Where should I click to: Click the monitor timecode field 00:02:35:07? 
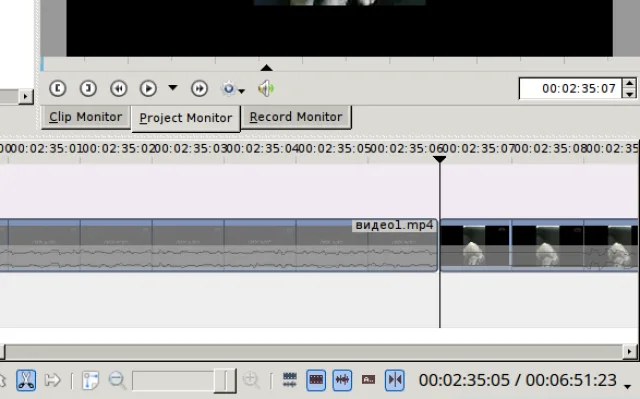(570, 89)
